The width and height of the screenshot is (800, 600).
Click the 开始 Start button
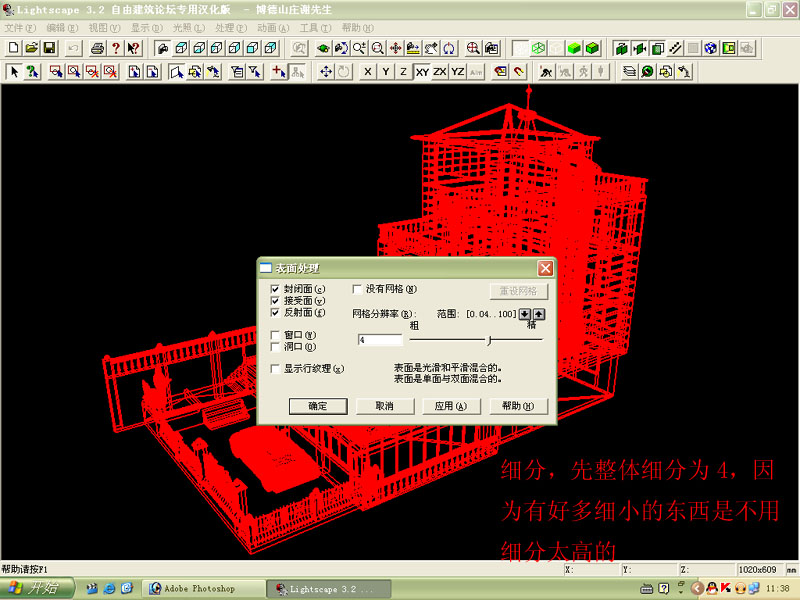[x=37, y=588]
